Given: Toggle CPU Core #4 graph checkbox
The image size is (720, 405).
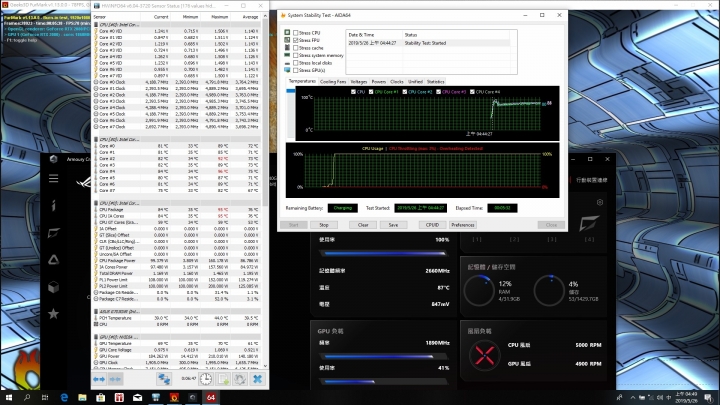Looking at the screenshot, I should click(472, 92).
